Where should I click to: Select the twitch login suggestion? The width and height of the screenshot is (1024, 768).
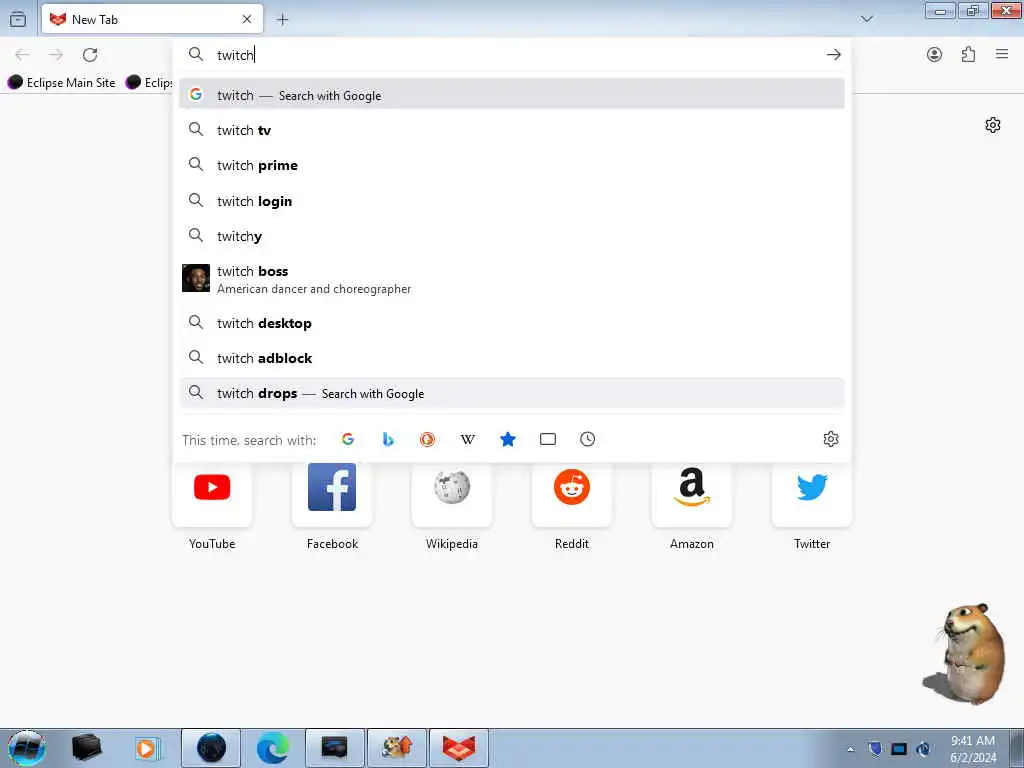(x=512, y=201)
